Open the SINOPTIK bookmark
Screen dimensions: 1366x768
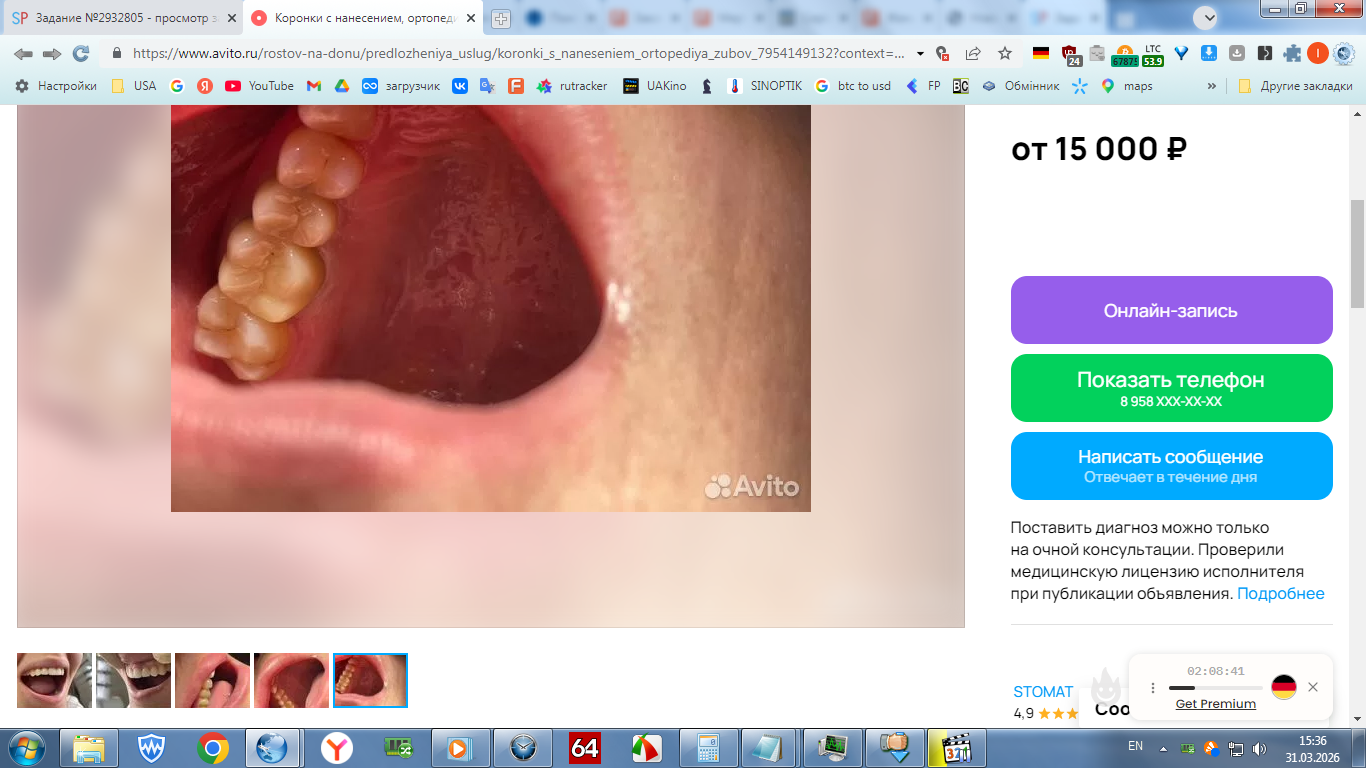tap(765, 86)
